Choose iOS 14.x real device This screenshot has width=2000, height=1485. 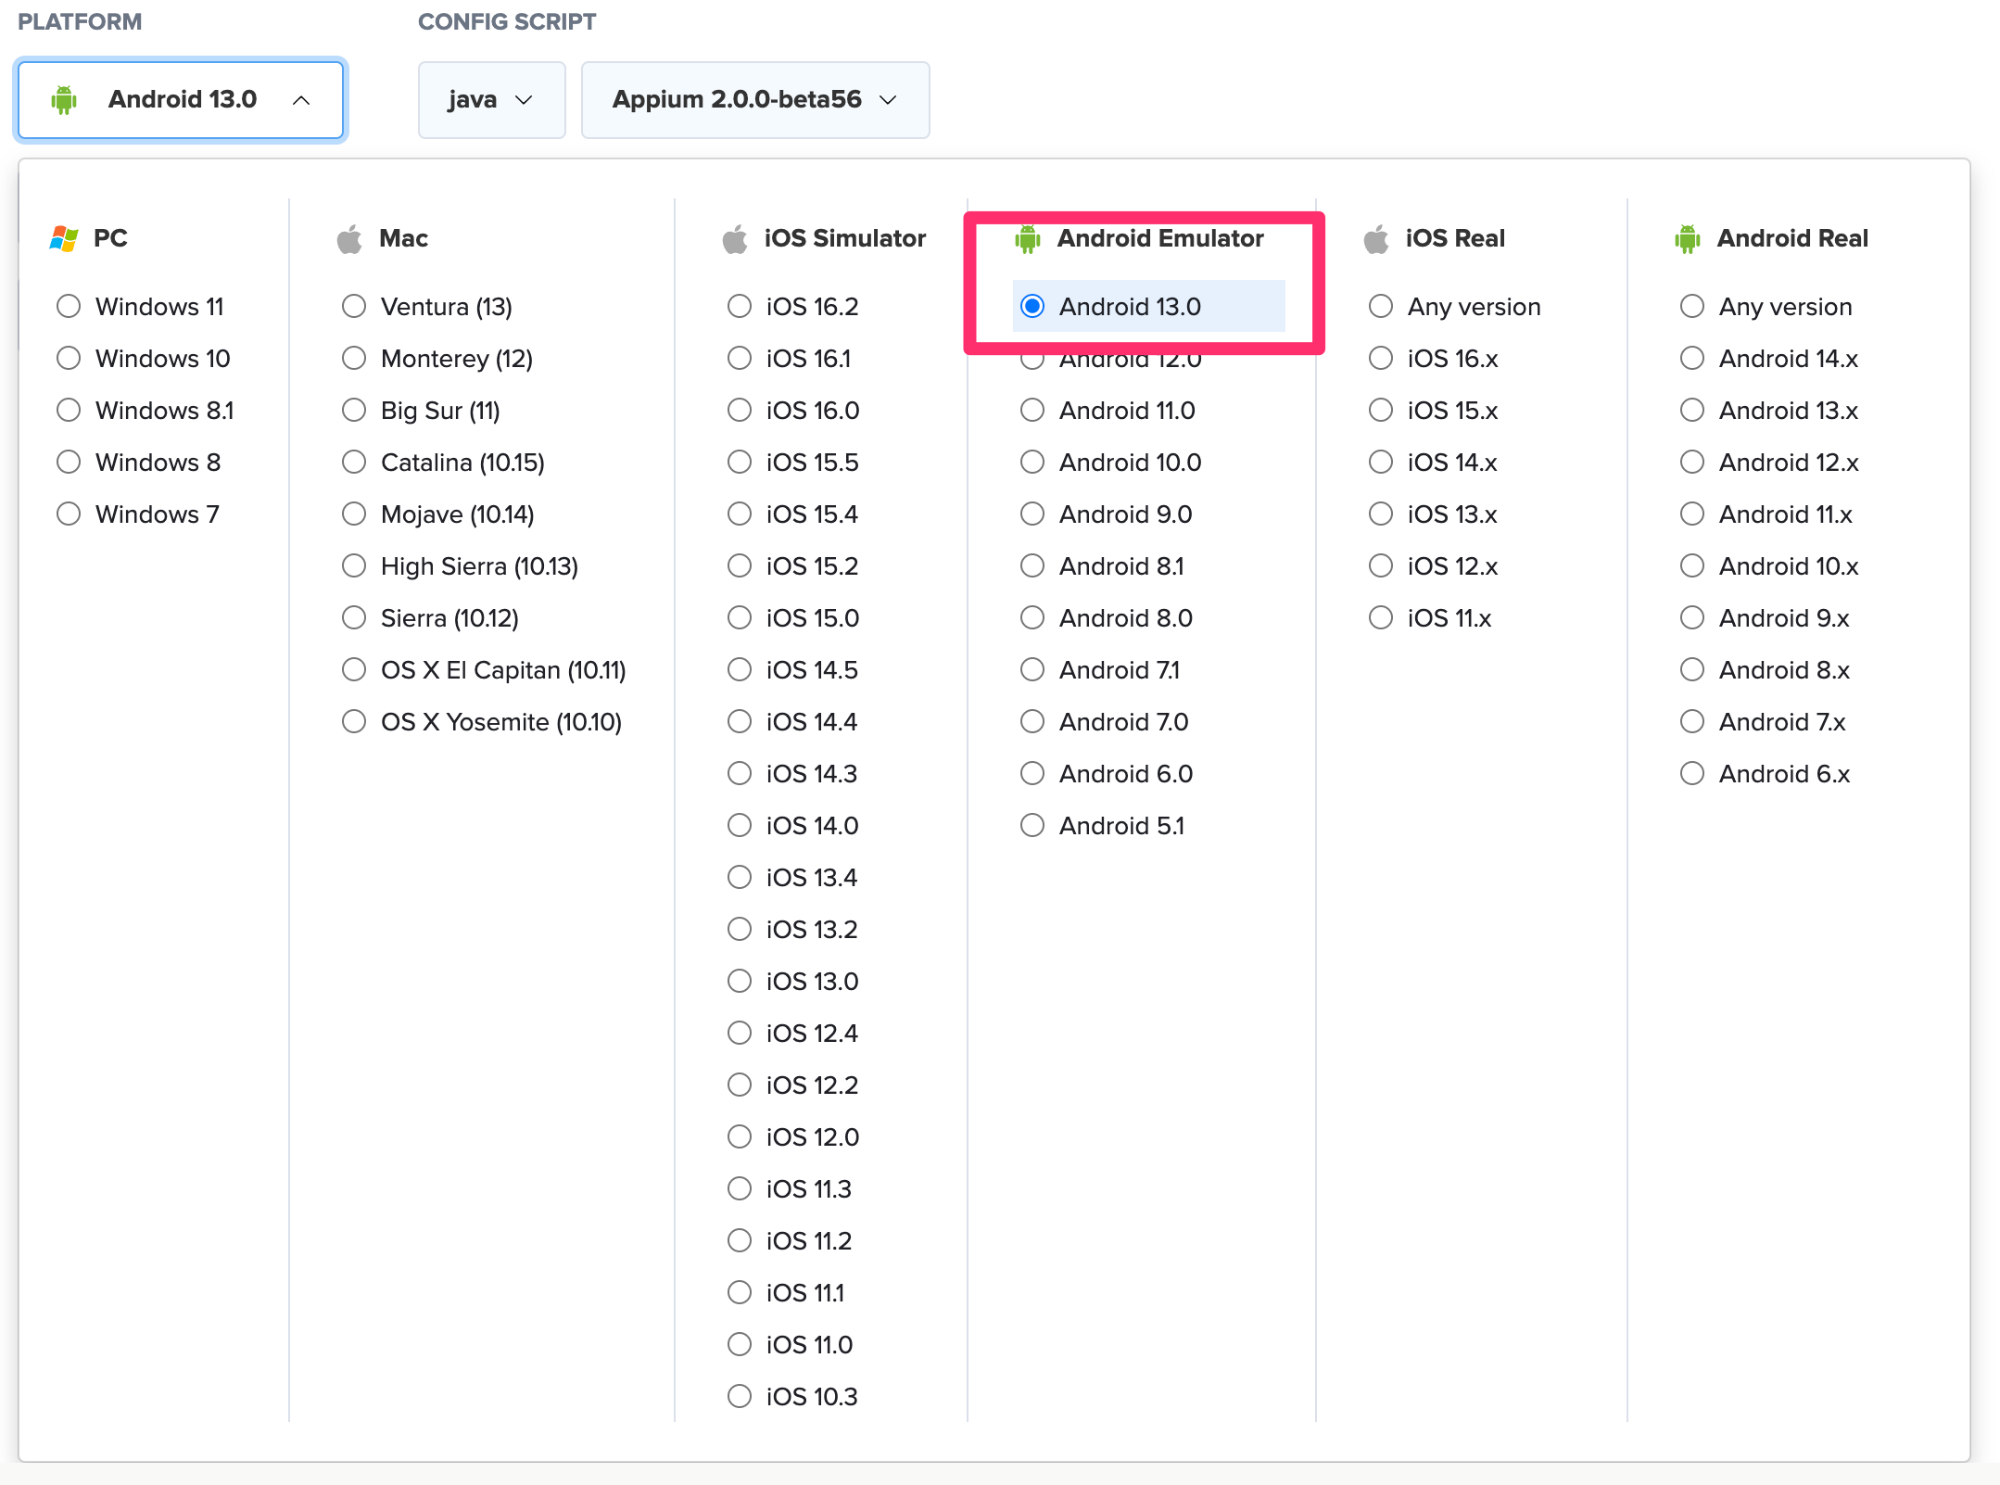pyautogui.click(x=1433, y=462)
